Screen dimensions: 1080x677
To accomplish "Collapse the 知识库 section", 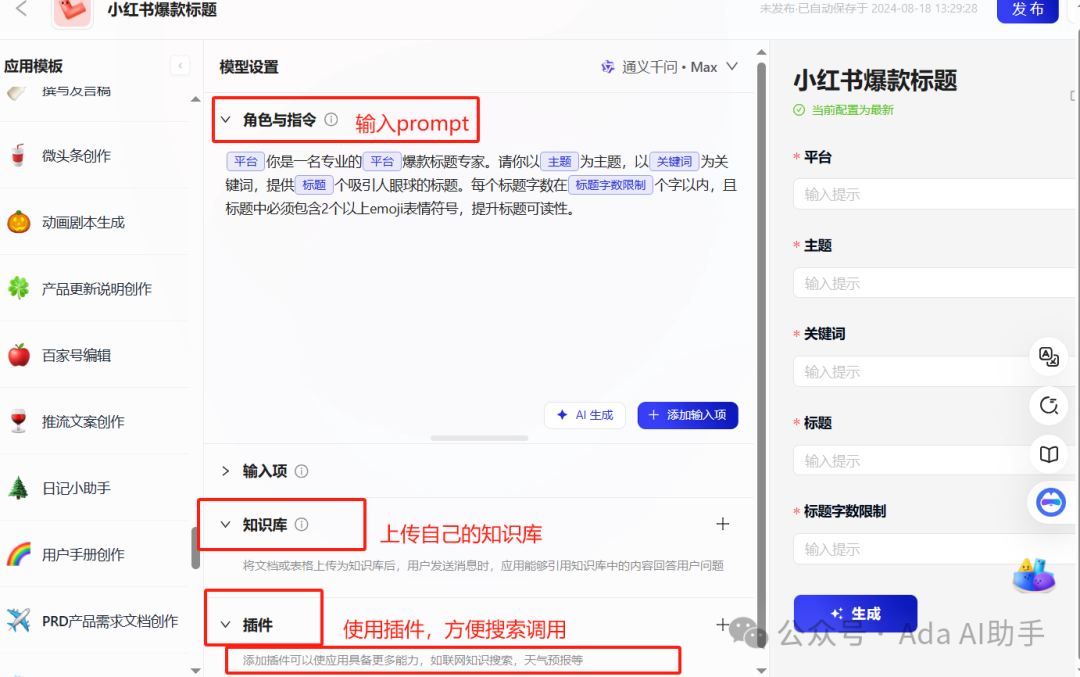I will (226, 523).
